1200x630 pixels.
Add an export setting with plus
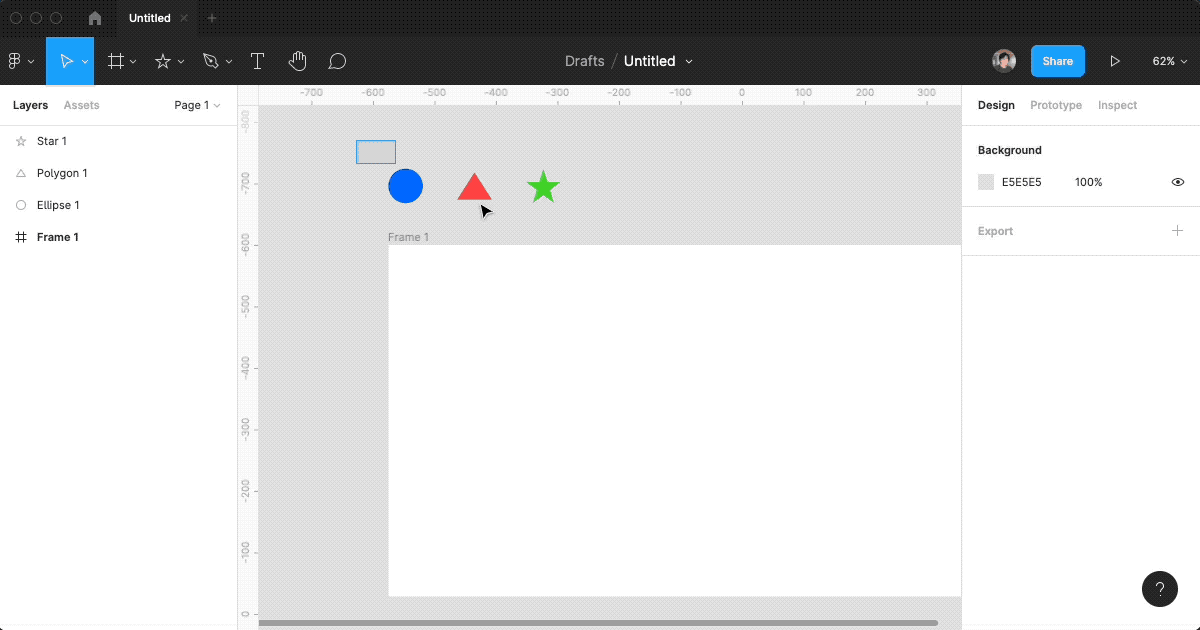1177,231
